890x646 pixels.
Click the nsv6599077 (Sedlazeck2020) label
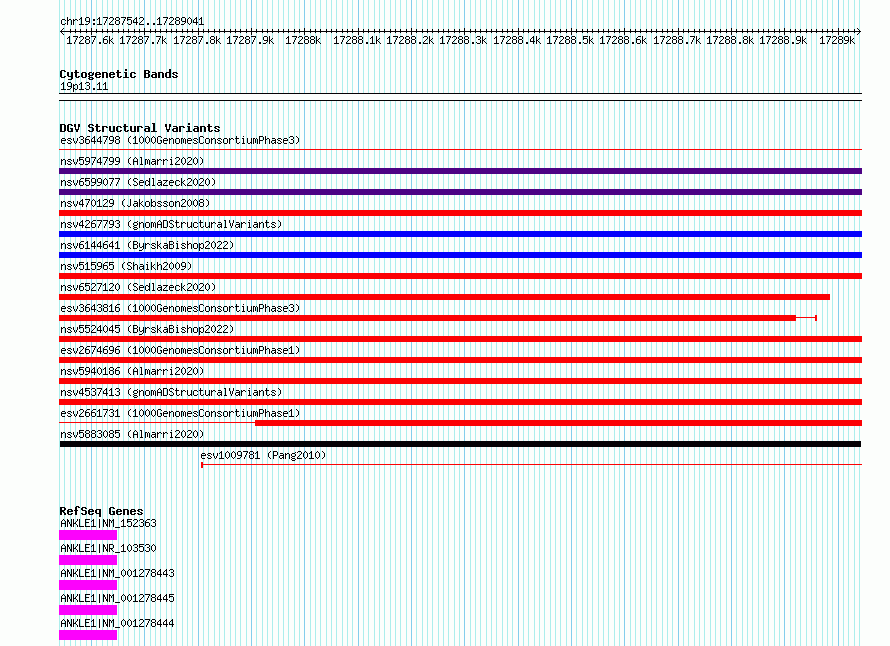point(138,182)
